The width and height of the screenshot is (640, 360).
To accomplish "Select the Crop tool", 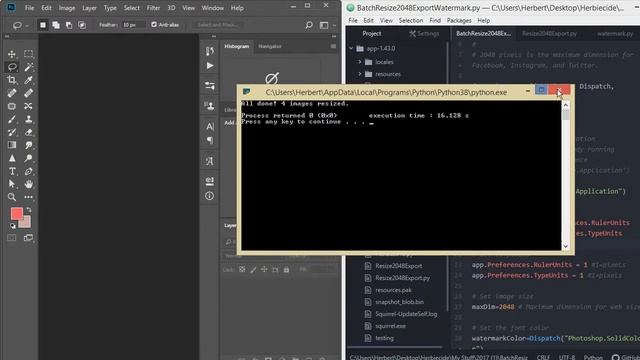I will coord(12,80).
